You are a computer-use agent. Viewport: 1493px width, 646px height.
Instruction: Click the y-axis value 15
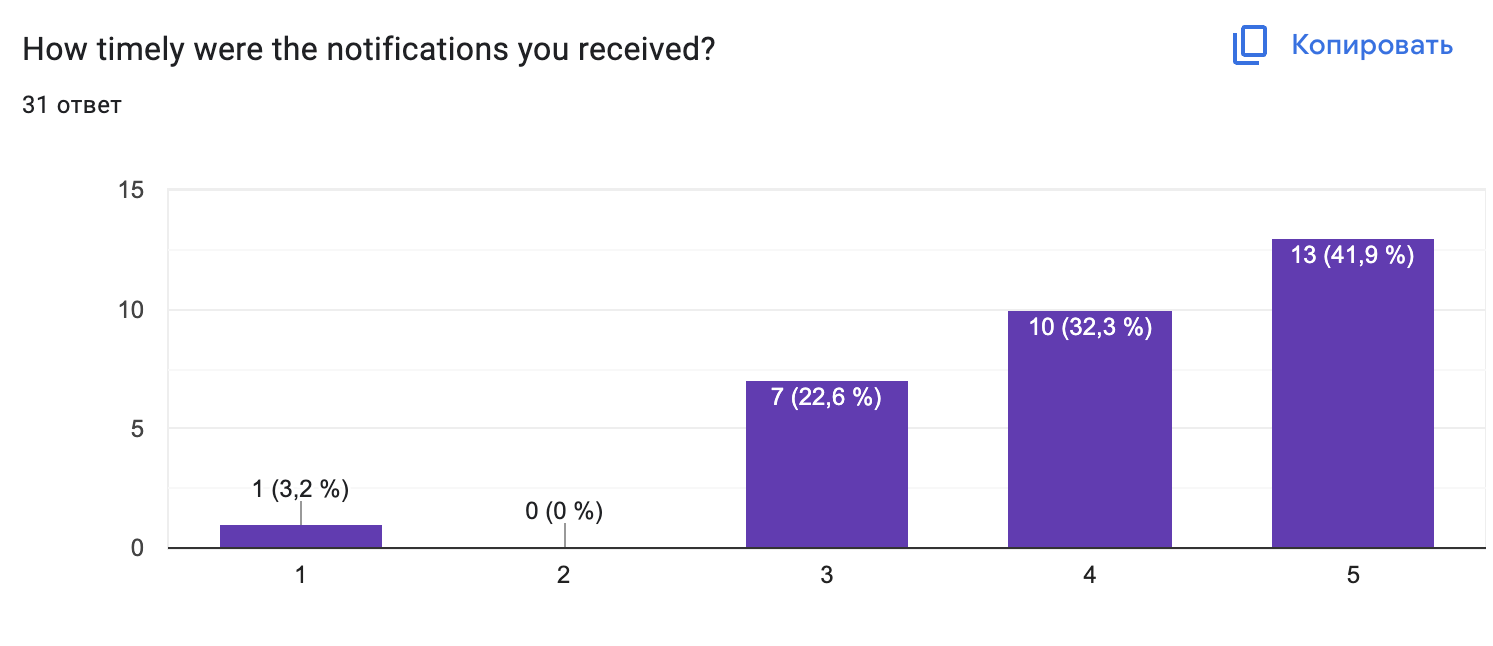[132, 190]
